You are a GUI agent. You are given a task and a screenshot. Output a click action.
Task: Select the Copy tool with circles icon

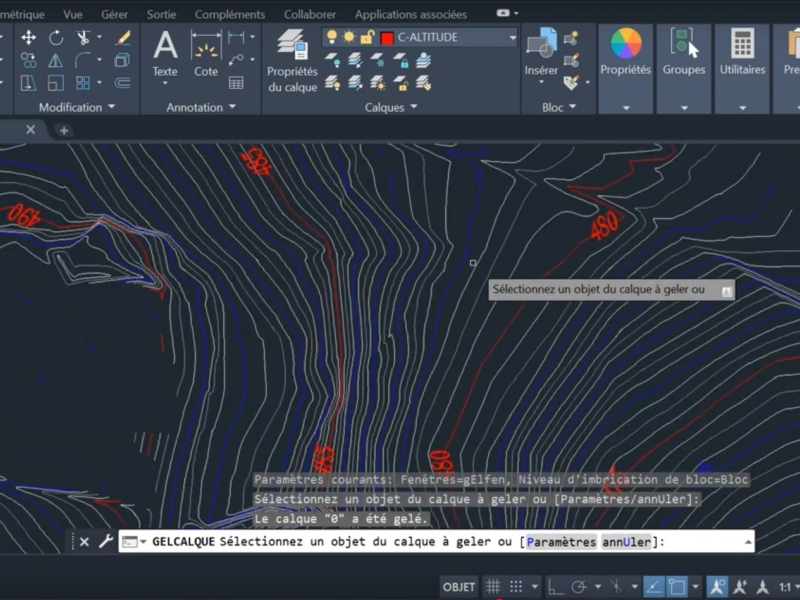[x=29, y=60]
